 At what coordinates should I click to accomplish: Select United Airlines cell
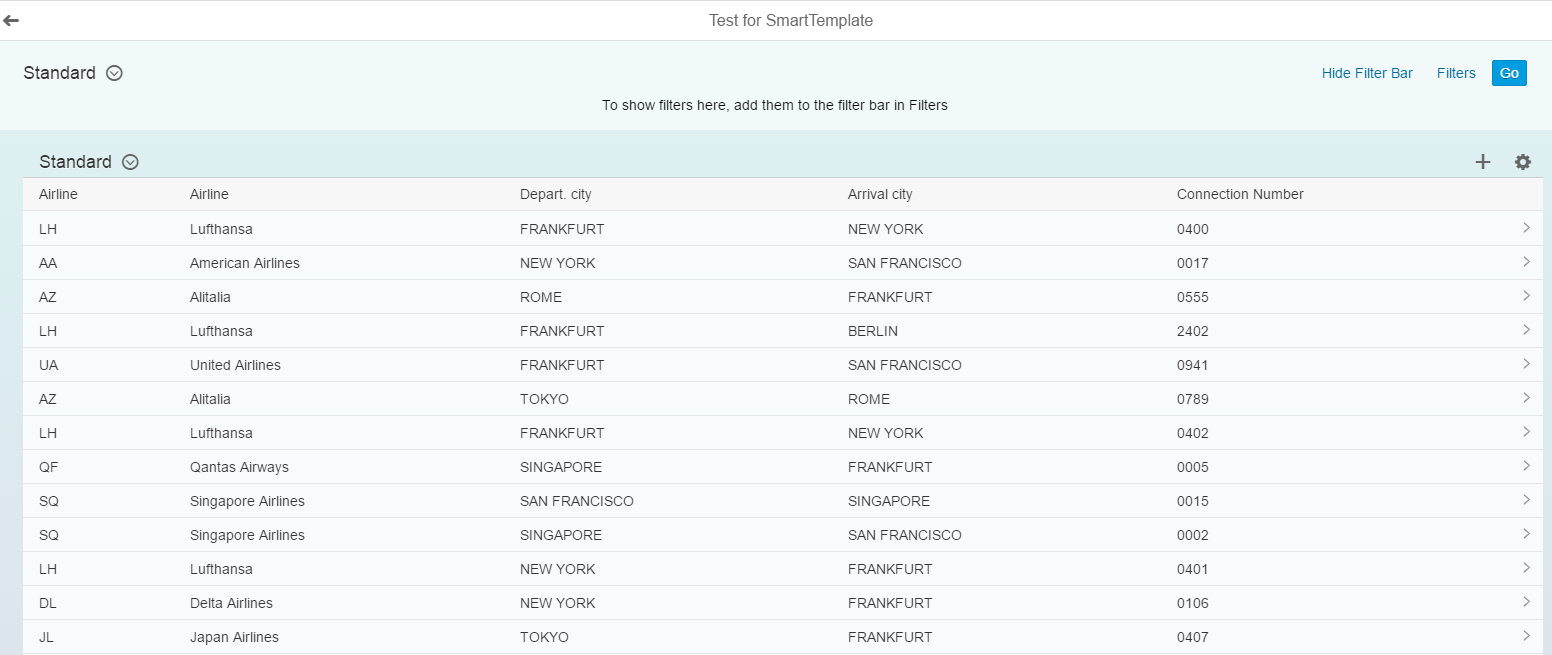(235, 365)
